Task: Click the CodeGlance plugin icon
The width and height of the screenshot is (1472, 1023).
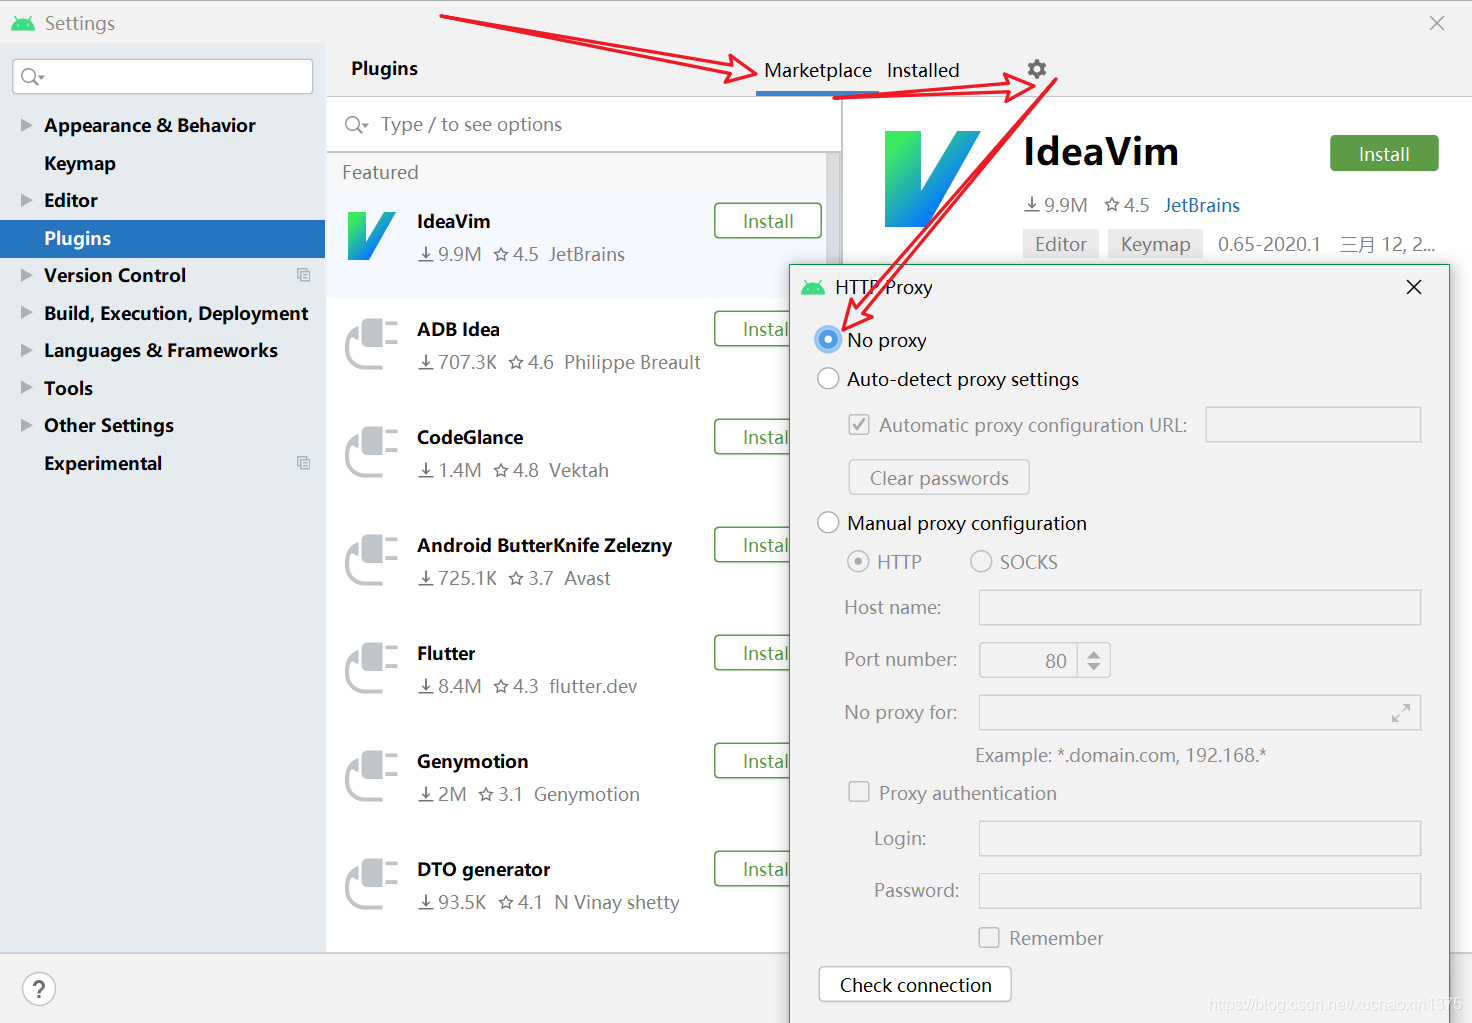Action: pyautogui.click(x=371, y=452)
